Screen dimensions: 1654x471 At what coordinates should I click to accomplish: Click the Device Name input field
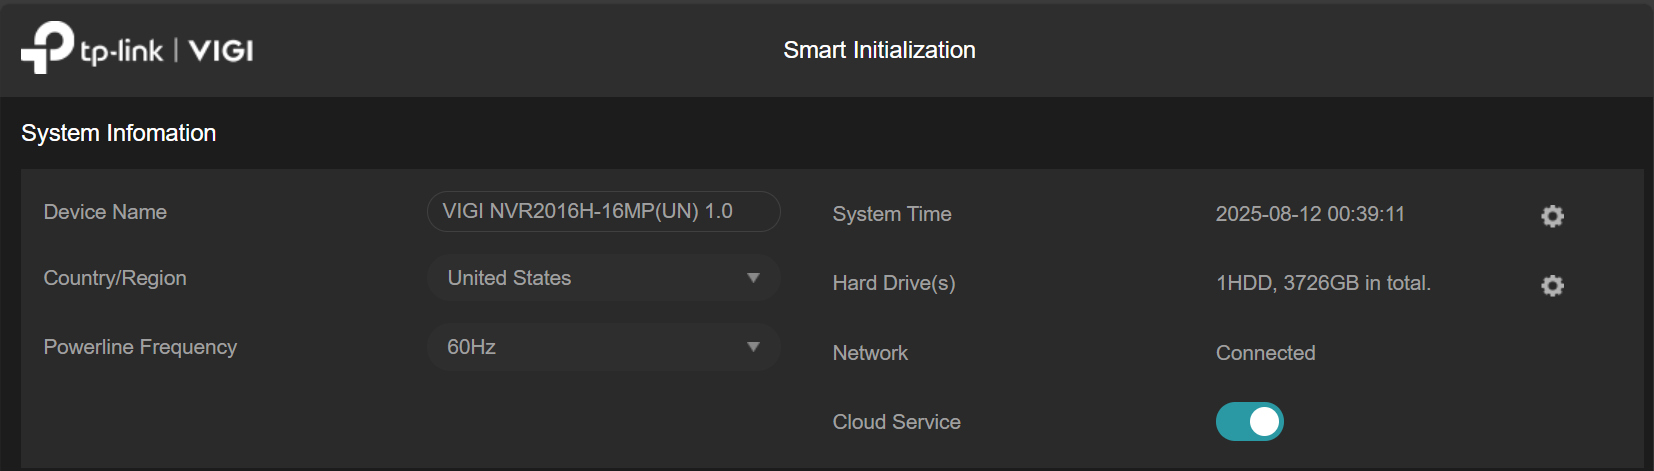point(604,212)
